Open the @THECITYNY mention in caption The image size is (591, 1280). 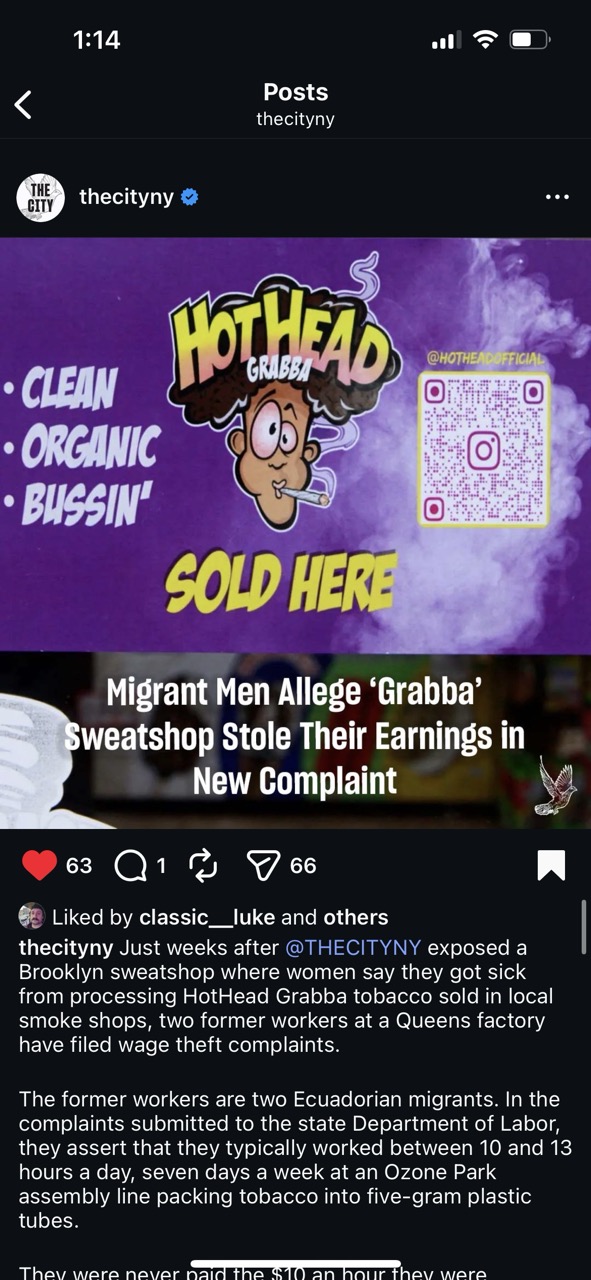[353, 947]
